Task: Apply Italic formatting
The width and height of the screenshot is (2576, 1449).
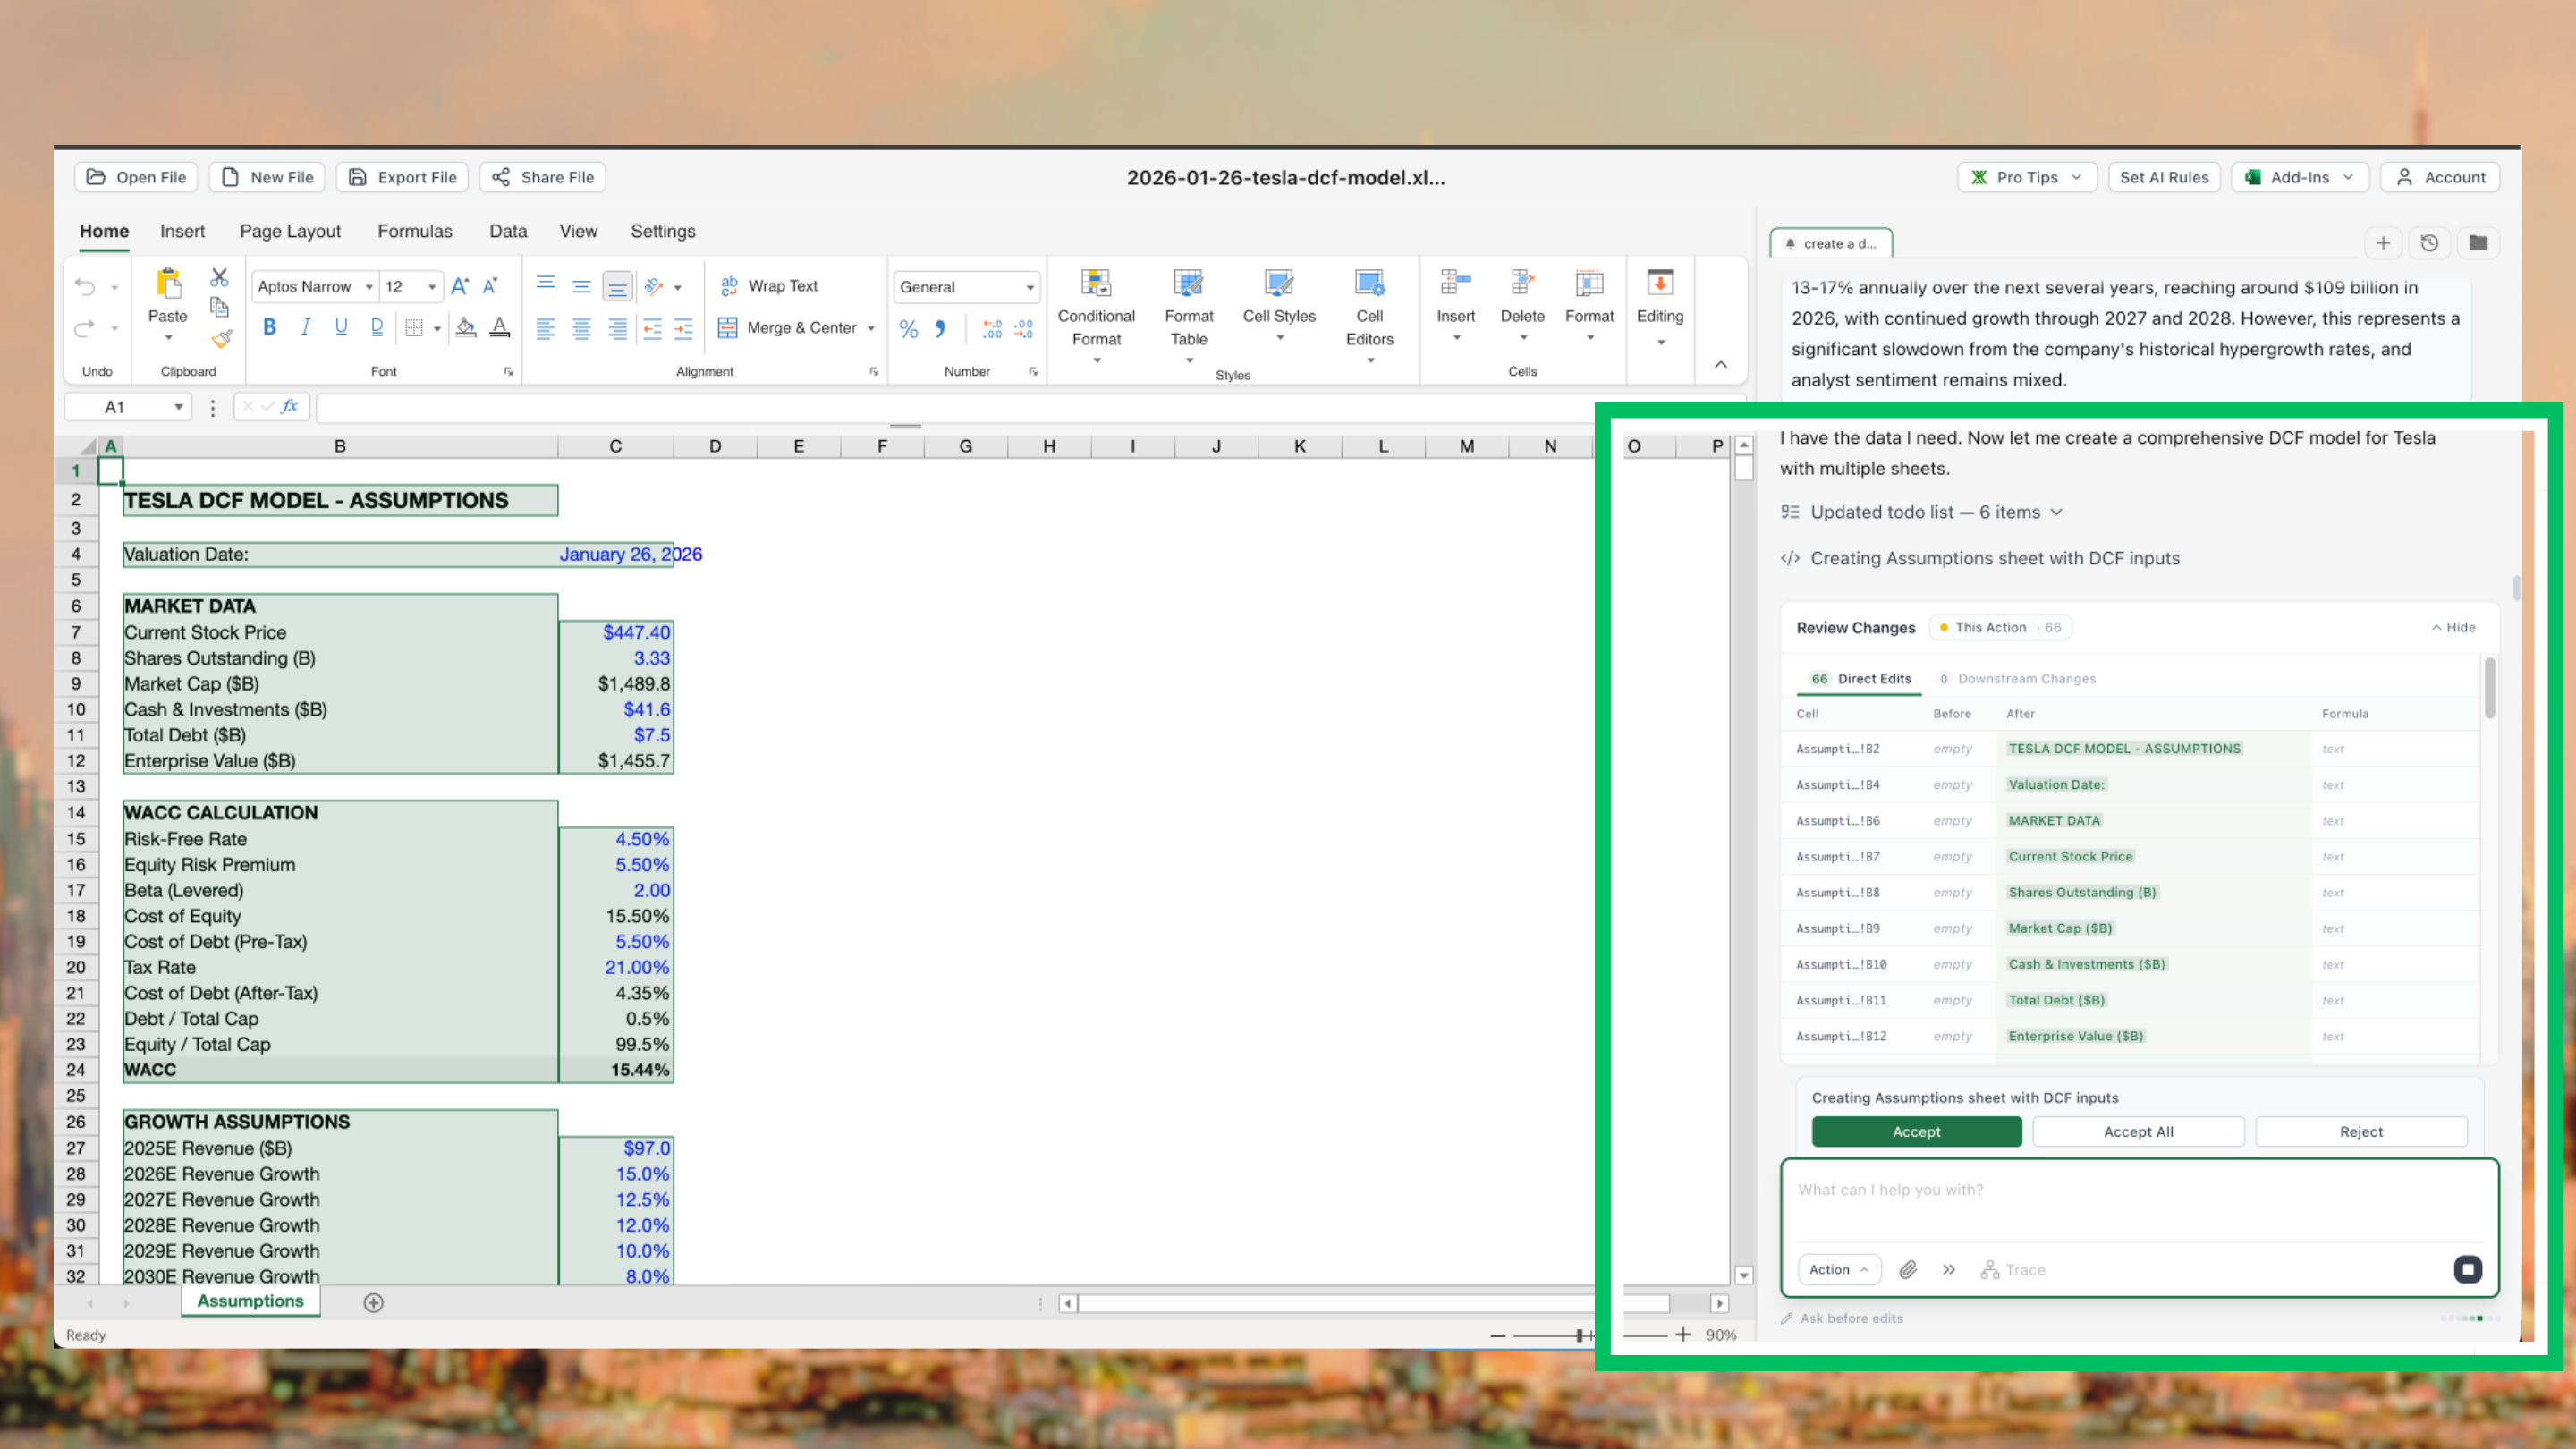Action: click(x=305, y=327)
